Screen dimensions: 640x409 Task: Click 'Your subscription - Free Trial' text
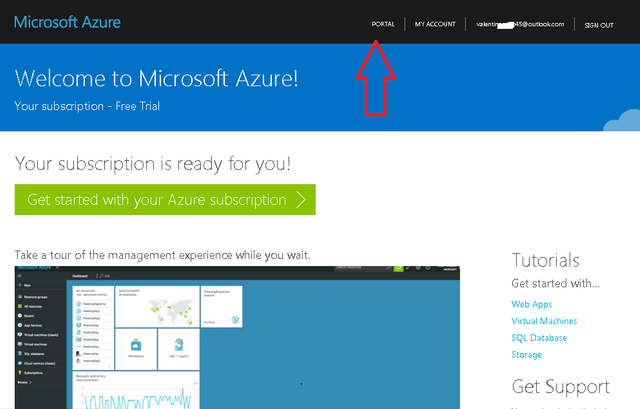tap(87, 106)
